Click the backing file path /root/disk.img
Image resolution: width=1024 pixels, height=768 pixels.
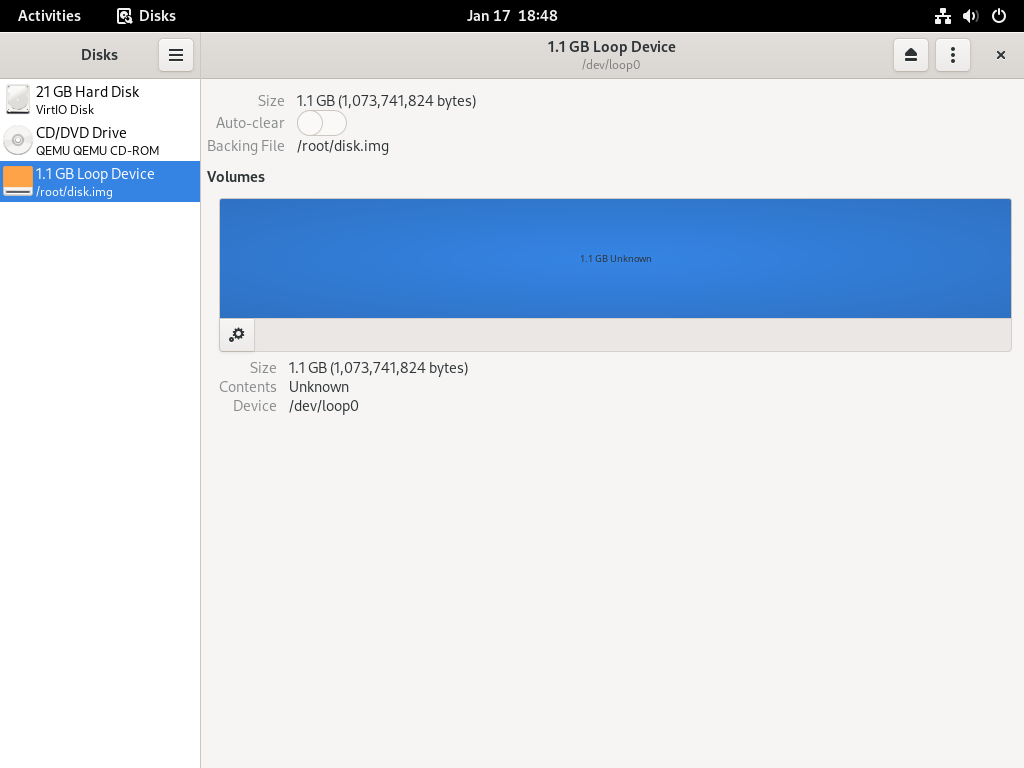pyautogui.click(x=343, y=146)
